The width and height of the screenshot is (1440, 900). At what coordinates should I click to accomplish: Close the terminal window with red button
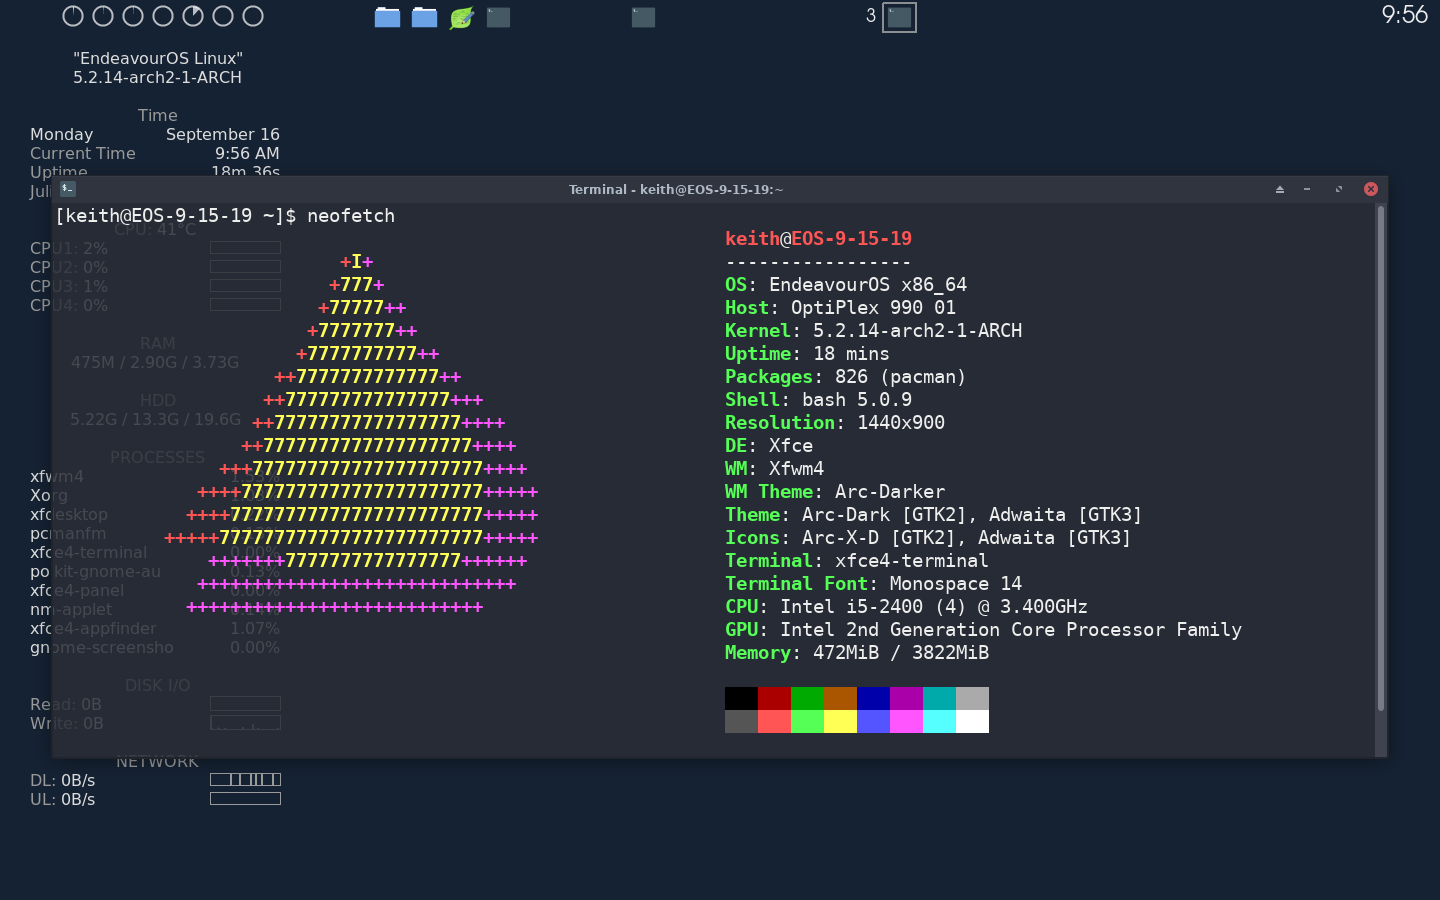click(1371, 189)
